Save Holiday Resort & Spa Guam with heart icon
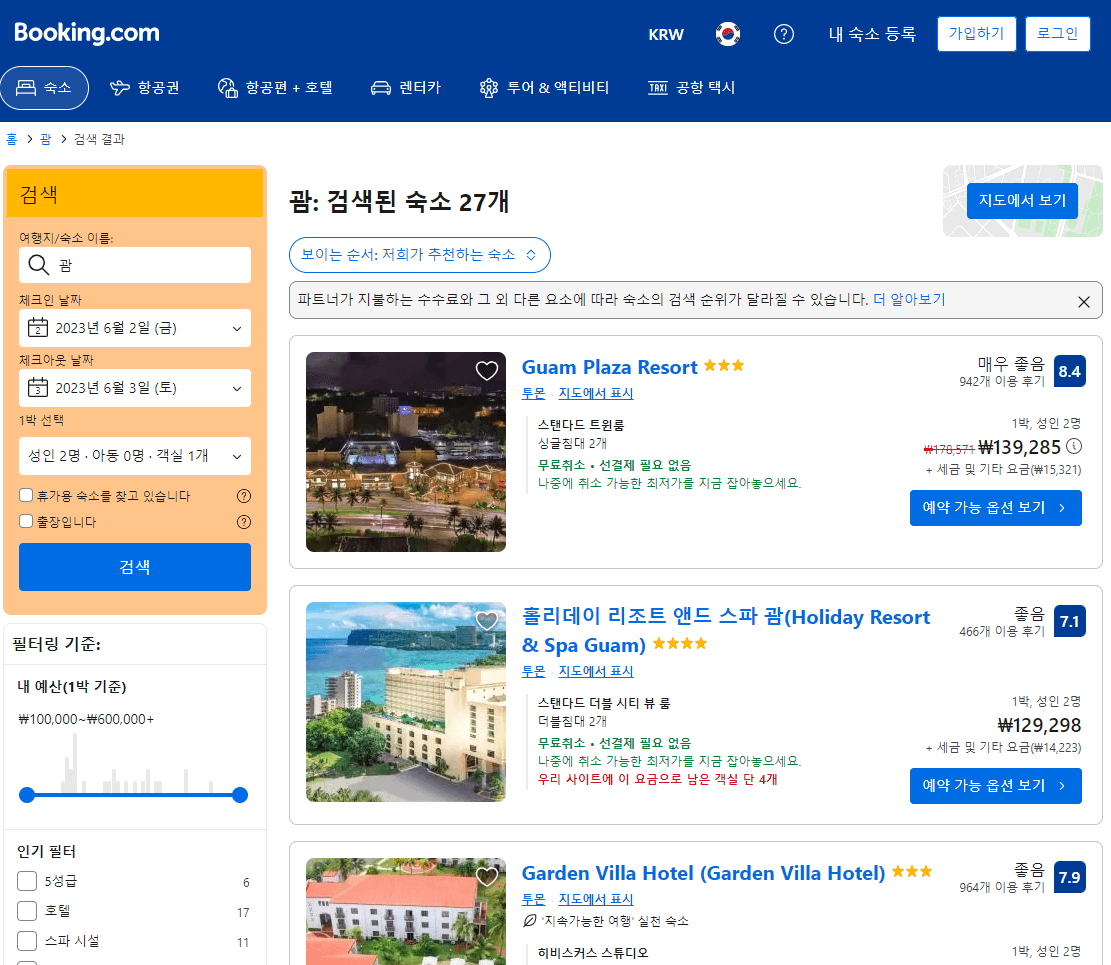This screenshot has height=965, width=1111. click(487, 621)
